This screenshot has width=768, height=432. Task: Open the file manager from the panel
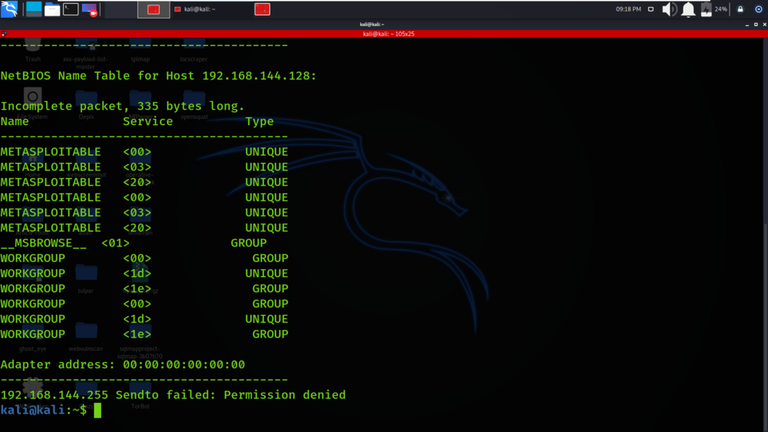[52, 9]
